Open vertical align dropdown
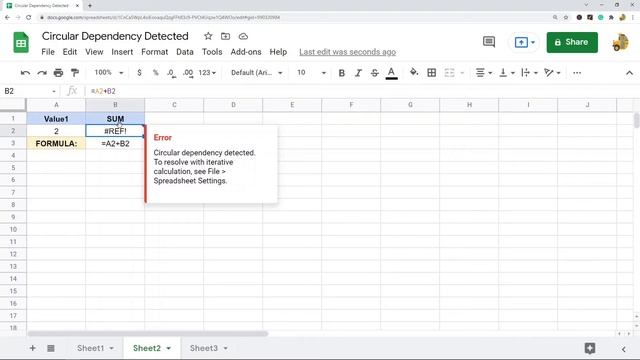The image size is (640, 360). coord(507,73)
